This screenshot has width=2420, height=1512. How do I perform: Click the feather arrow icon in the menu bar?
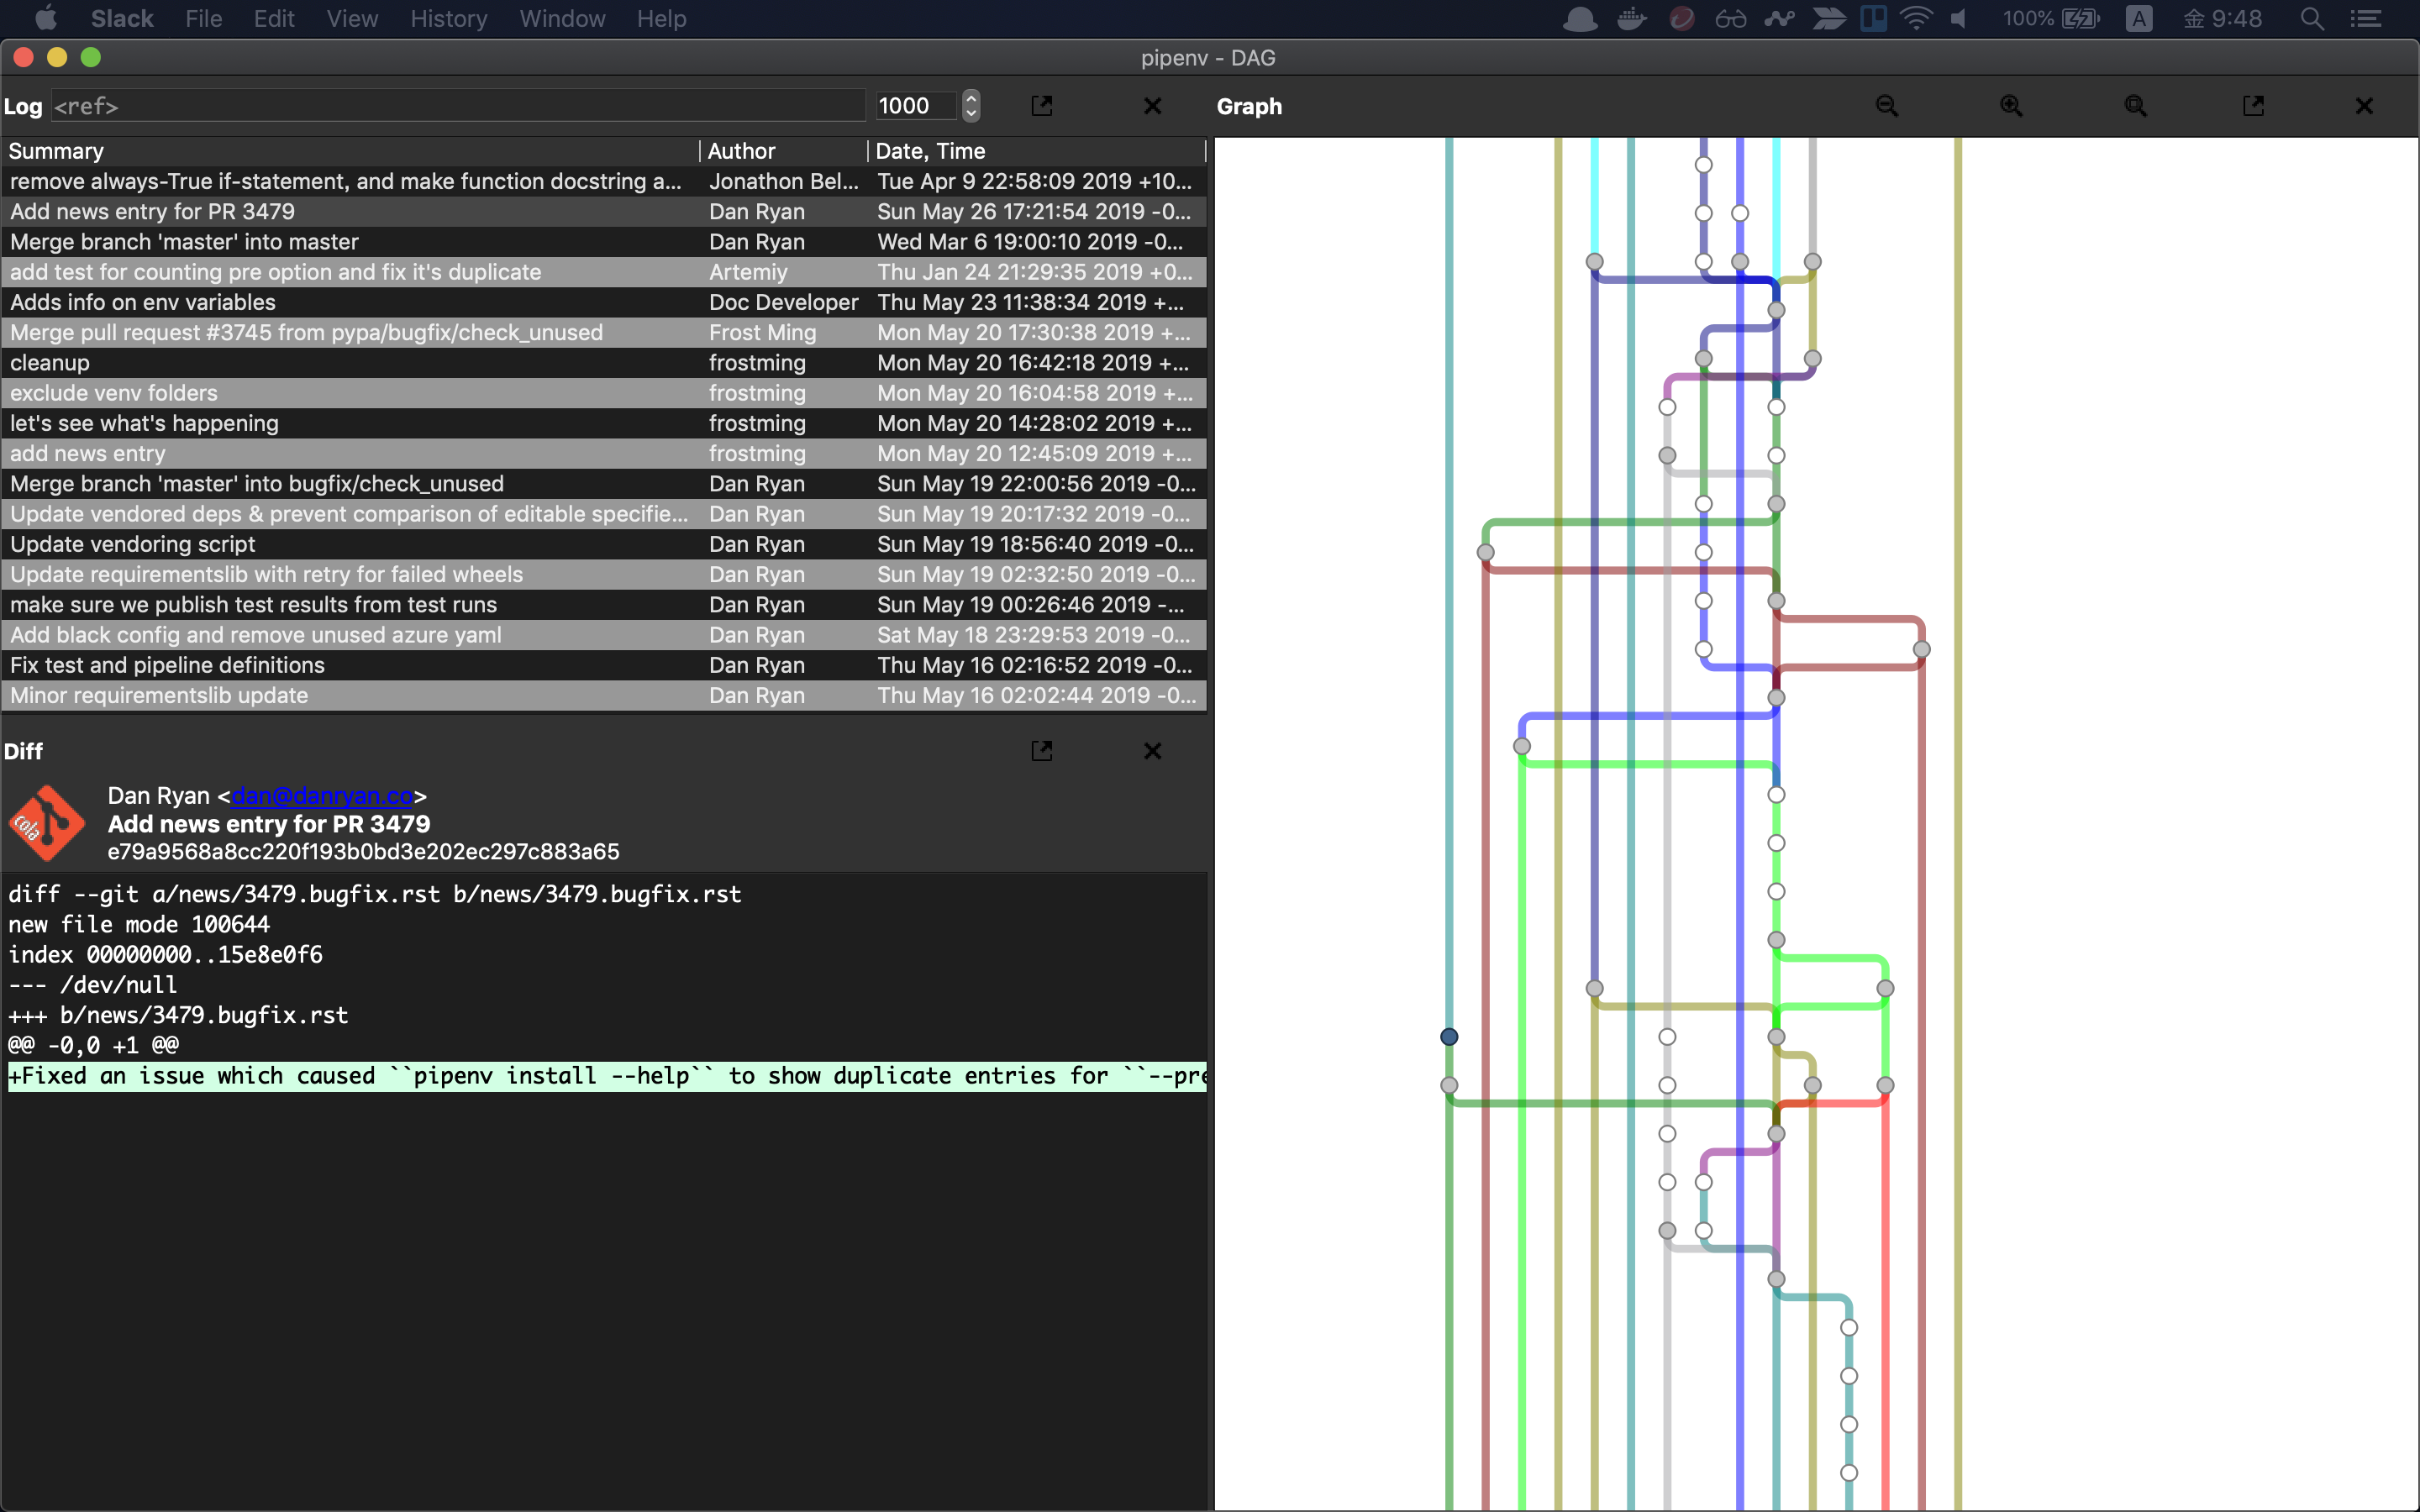point(1829,19)
